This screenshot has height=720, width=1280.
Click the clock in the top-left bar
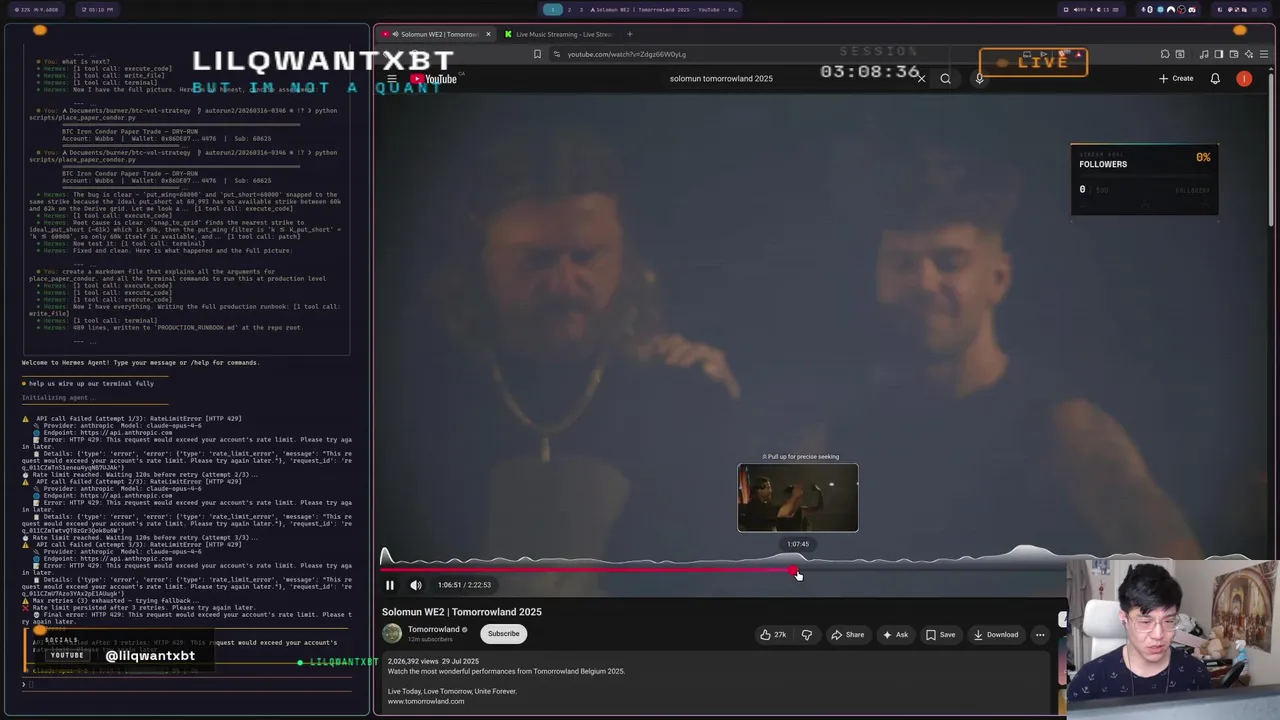tap(100, 9)
